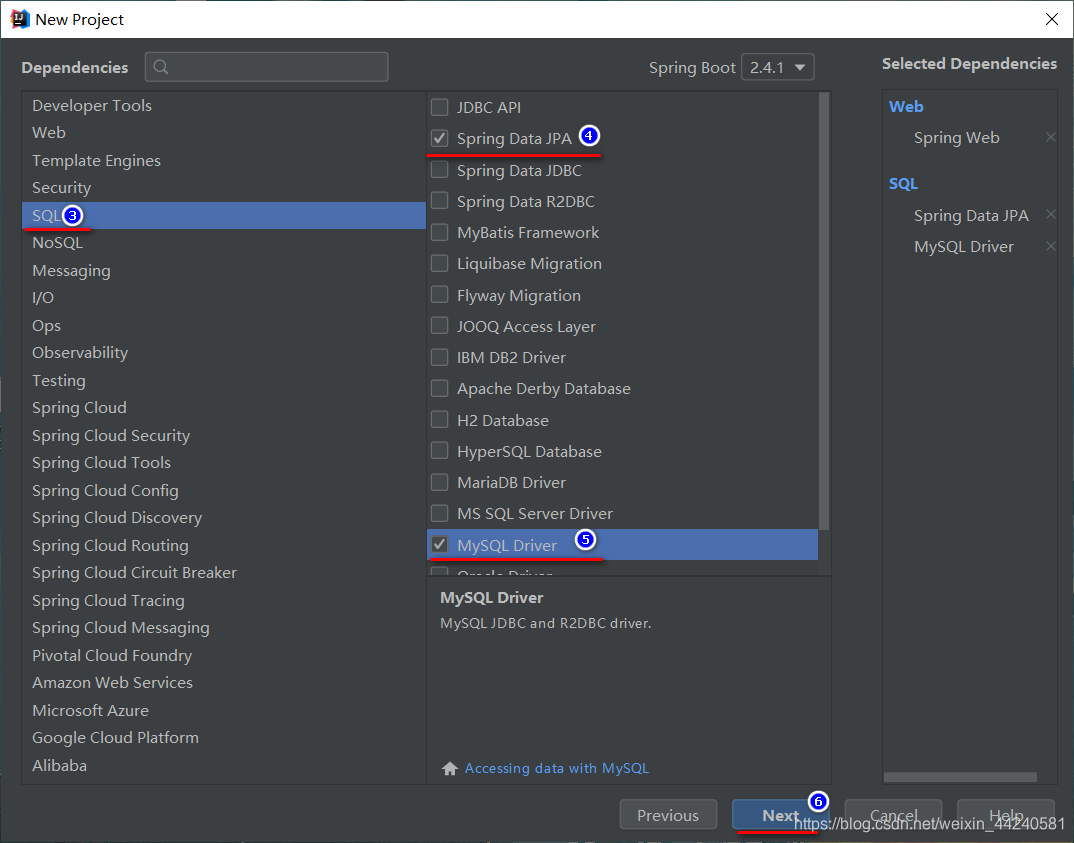Select the Observability category
This screenshot has height=843, width=1074.
224,353
